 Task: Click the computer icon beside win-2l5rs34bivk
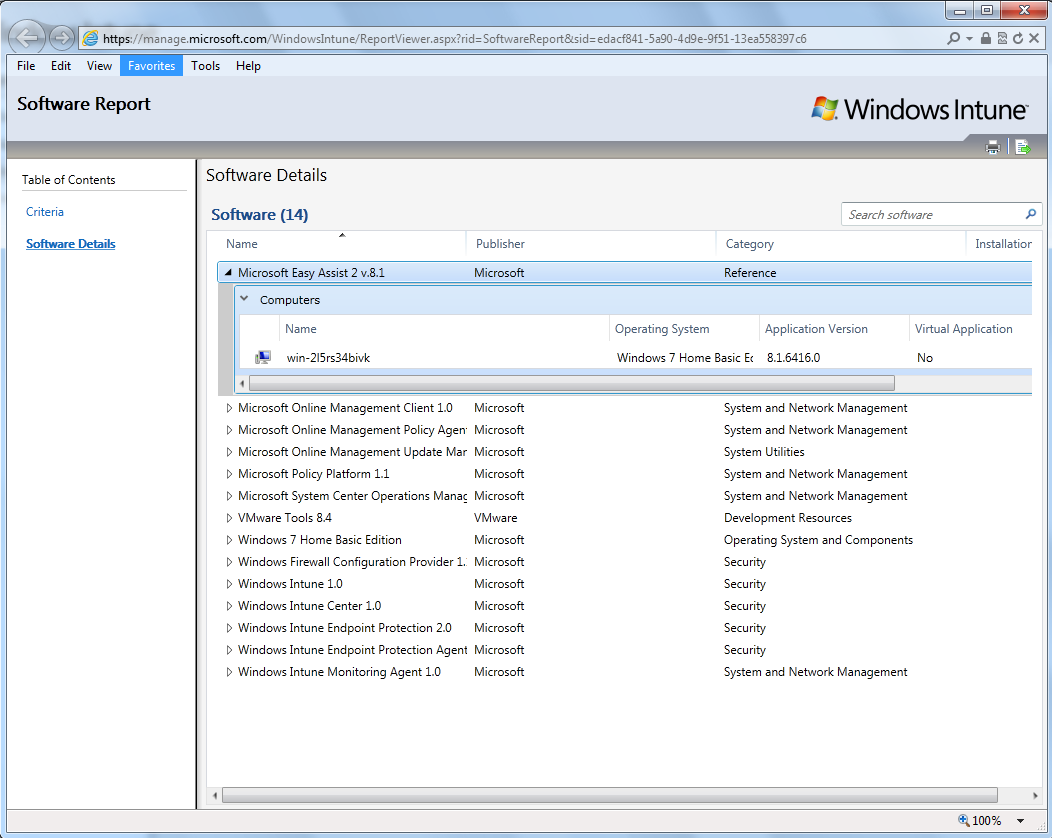(x=263, y=358)
